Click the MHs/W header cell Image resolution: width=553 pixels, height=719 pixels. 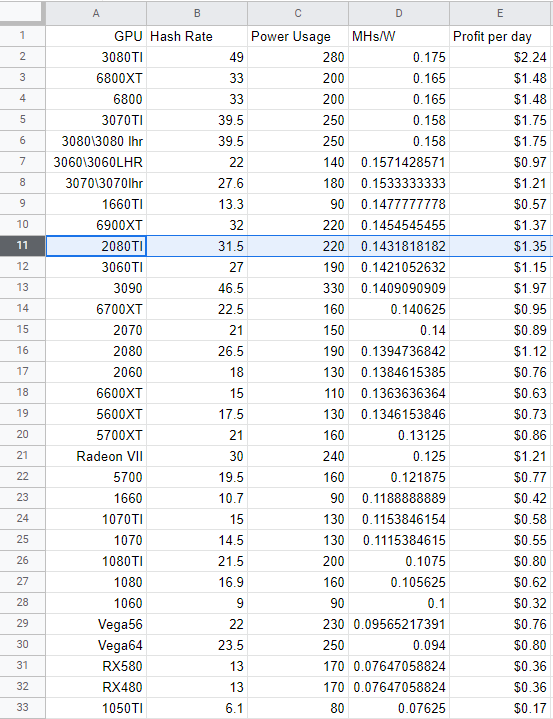[x=398, y=36]
